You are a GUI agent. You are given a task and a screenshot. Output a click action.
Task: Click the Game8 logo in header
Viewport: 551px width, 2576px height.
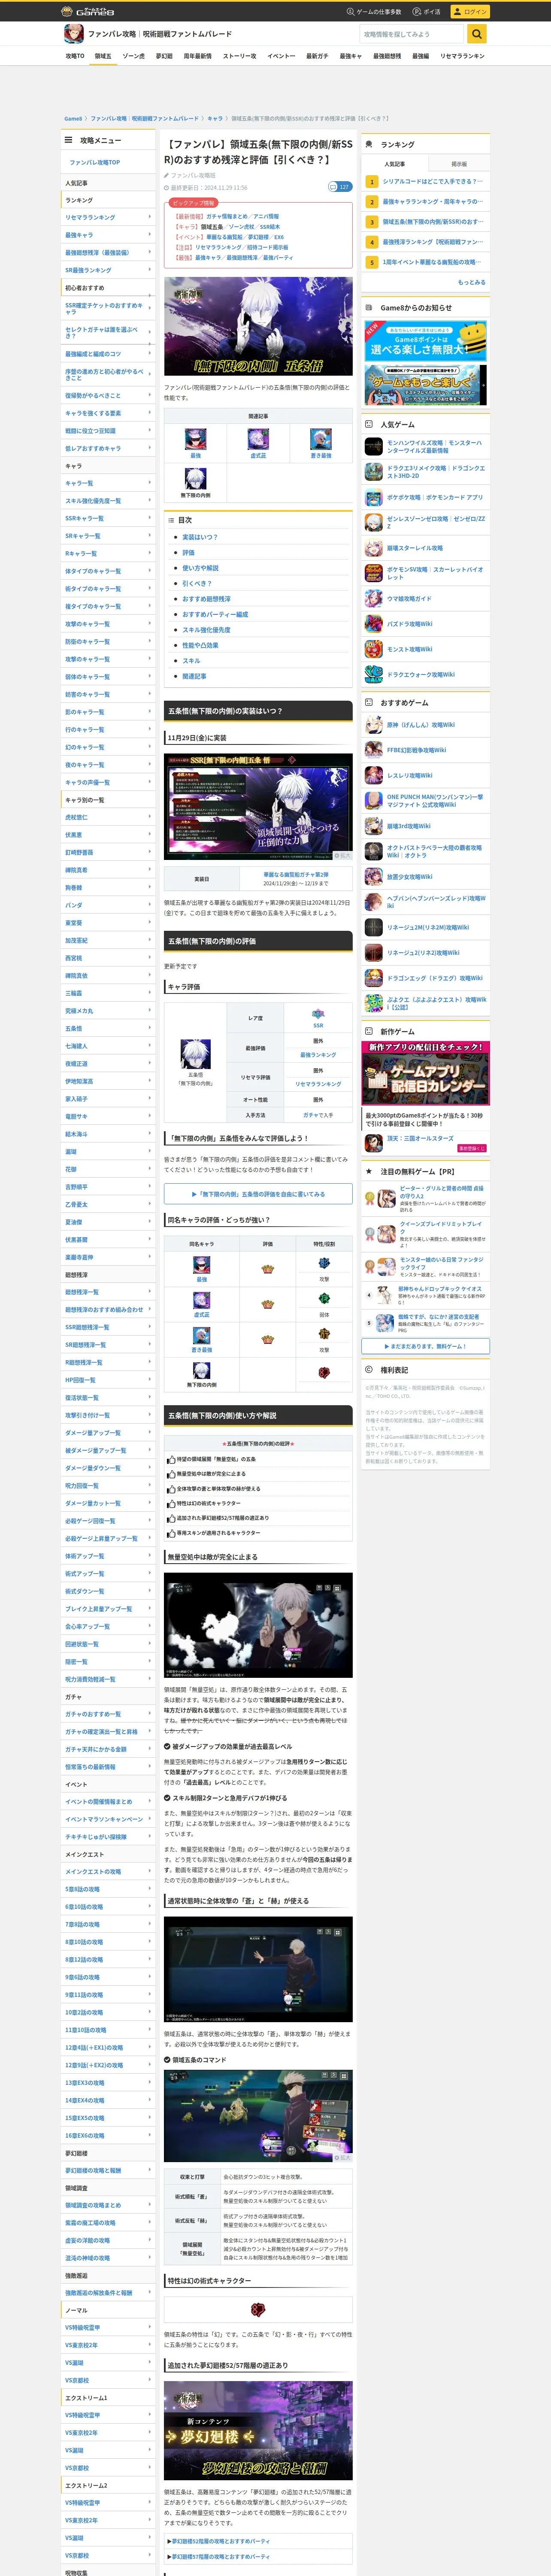click(x=88, y=11)
